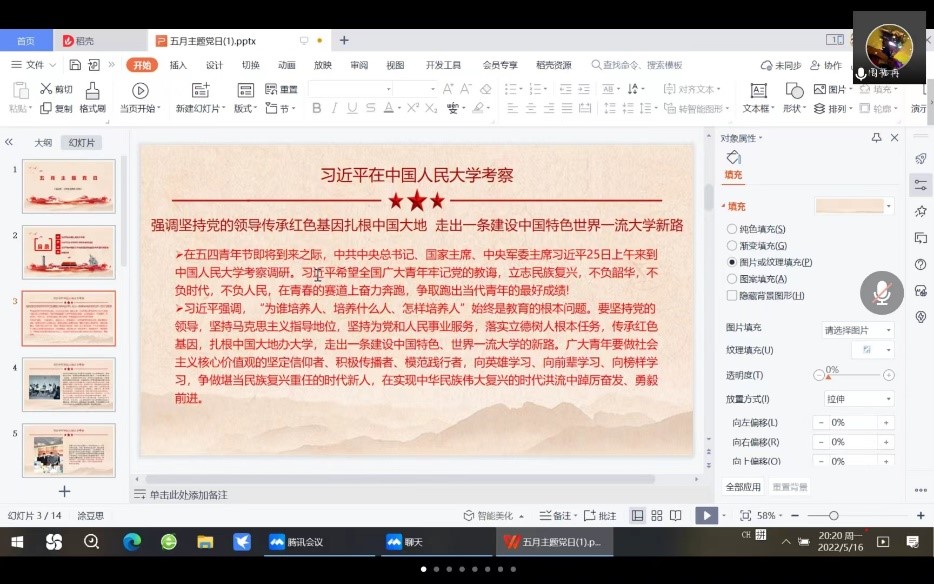Image resolution: width=934 pixels, height=584 pixels.
Task: Open the 插入 ribbon tab
Action: pyautogui.click(x=178, y=65)
